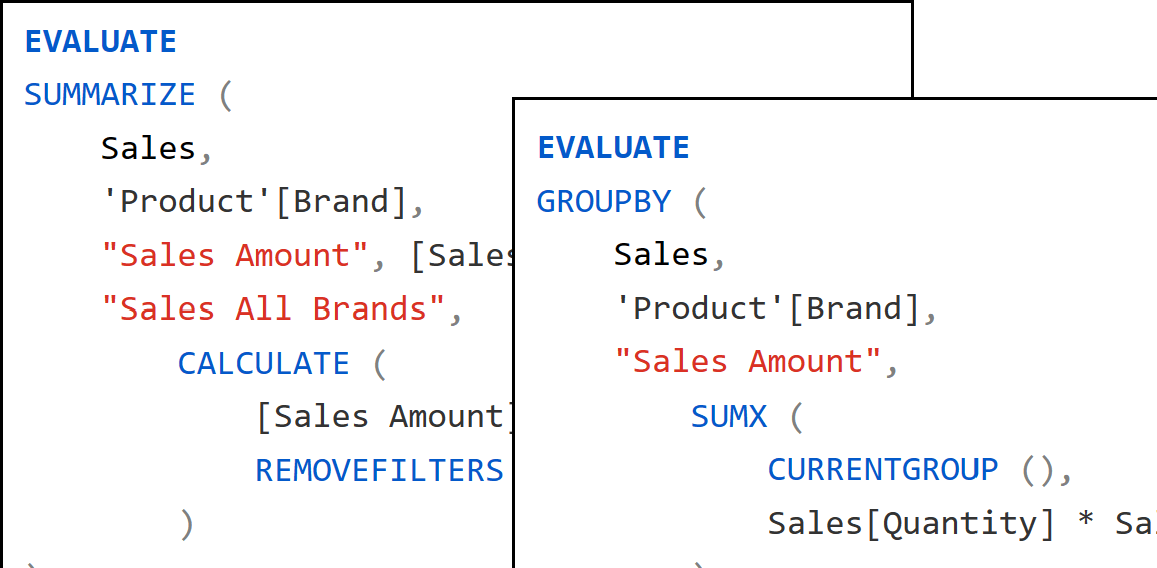Image resolution: width=1157 pixels, height=568 pixels.
Task: Click 'Product'[Brand] in the SUMMARIZE query
Action: [254, 202]
